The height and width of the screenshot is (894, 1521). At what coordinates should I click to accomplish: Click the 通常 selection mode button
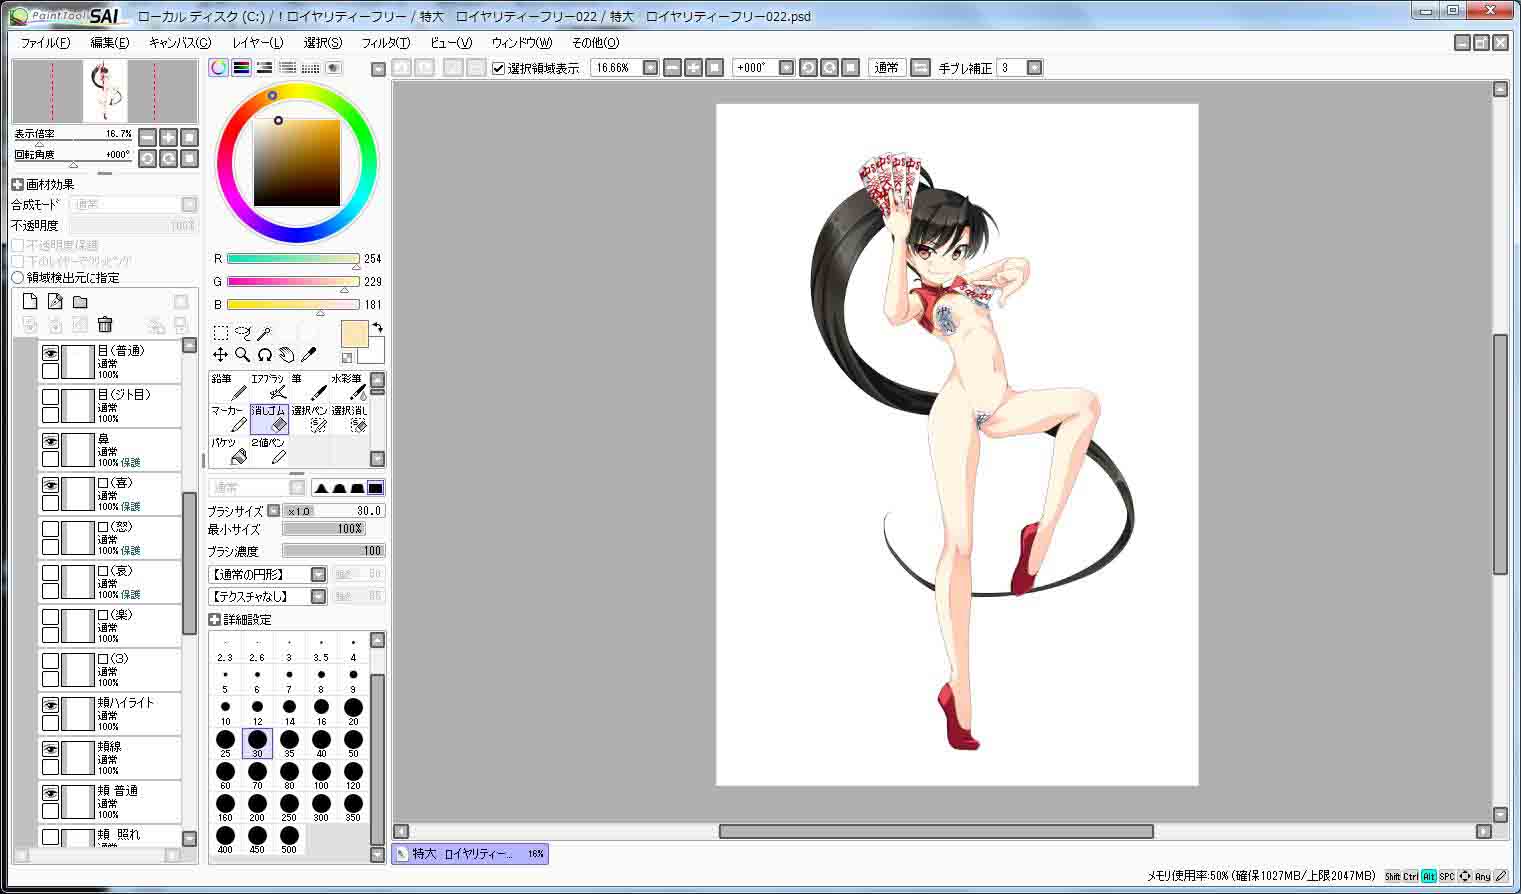(x=886, y=68)
